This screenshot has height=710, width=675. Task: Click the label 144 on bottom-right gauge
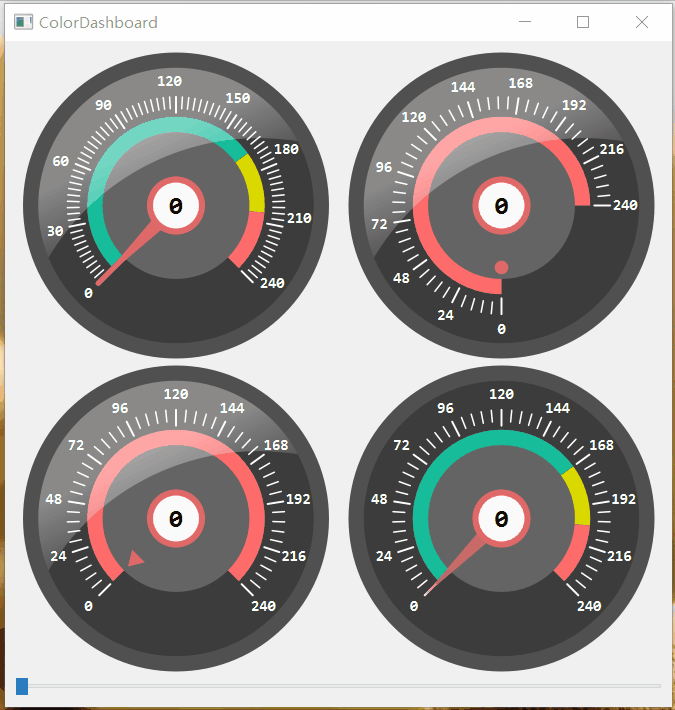[558, 408]
